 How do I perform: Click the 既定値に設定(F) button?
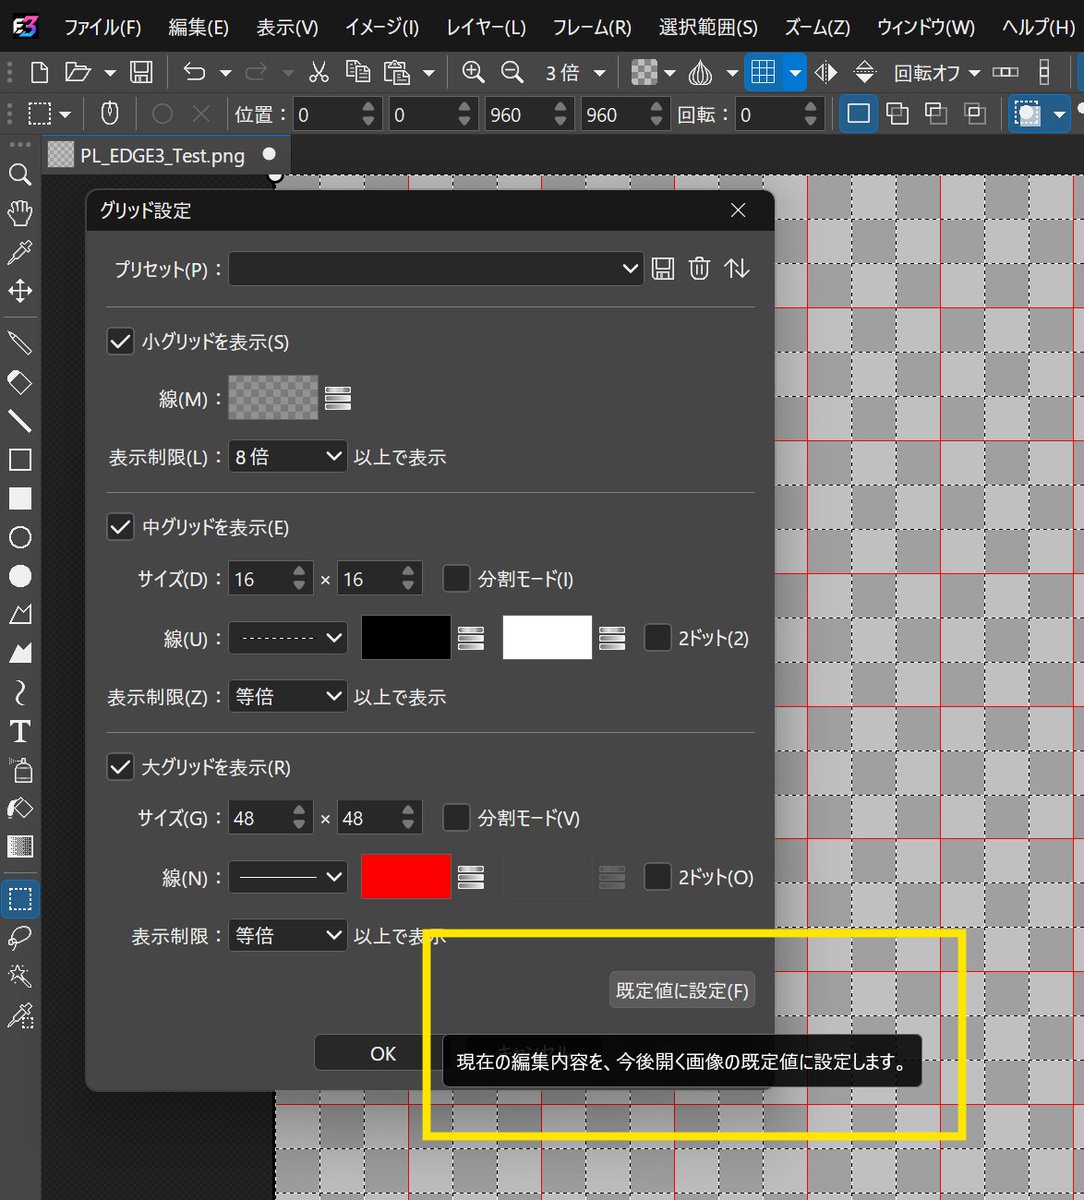point(682,990)
